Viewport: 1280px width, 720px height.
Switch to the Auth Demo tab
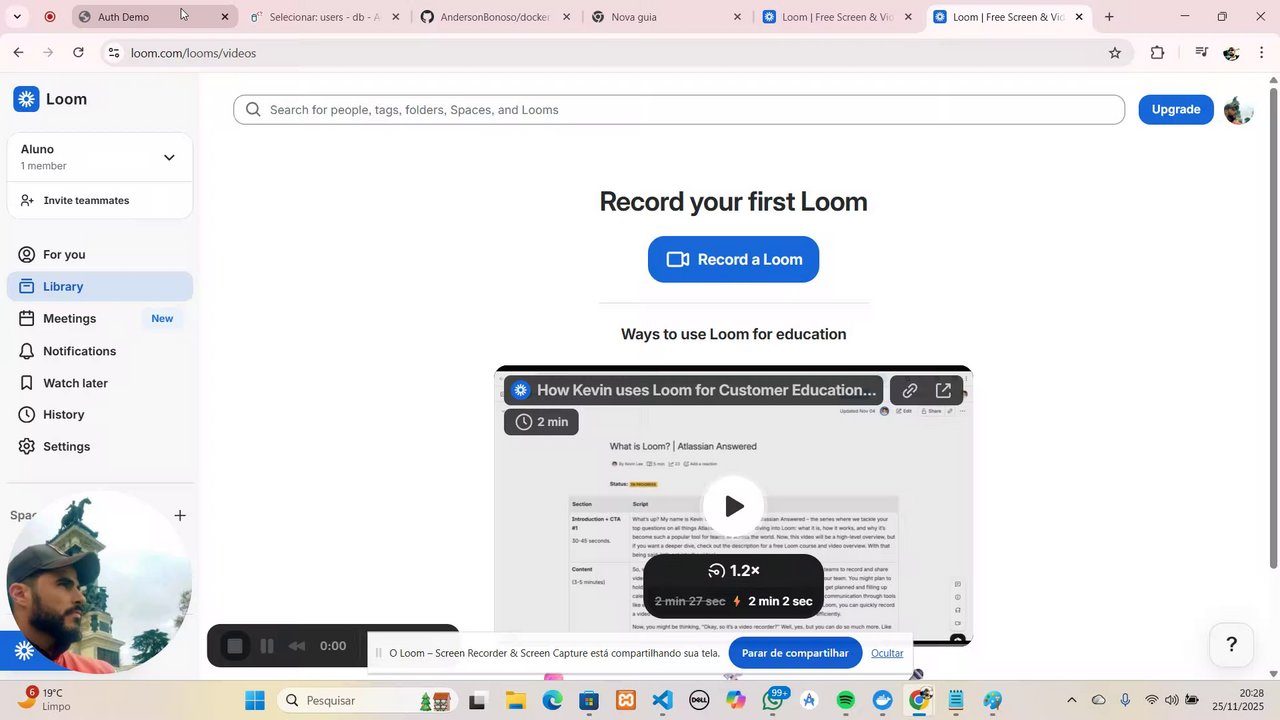[x=155, y=17]
